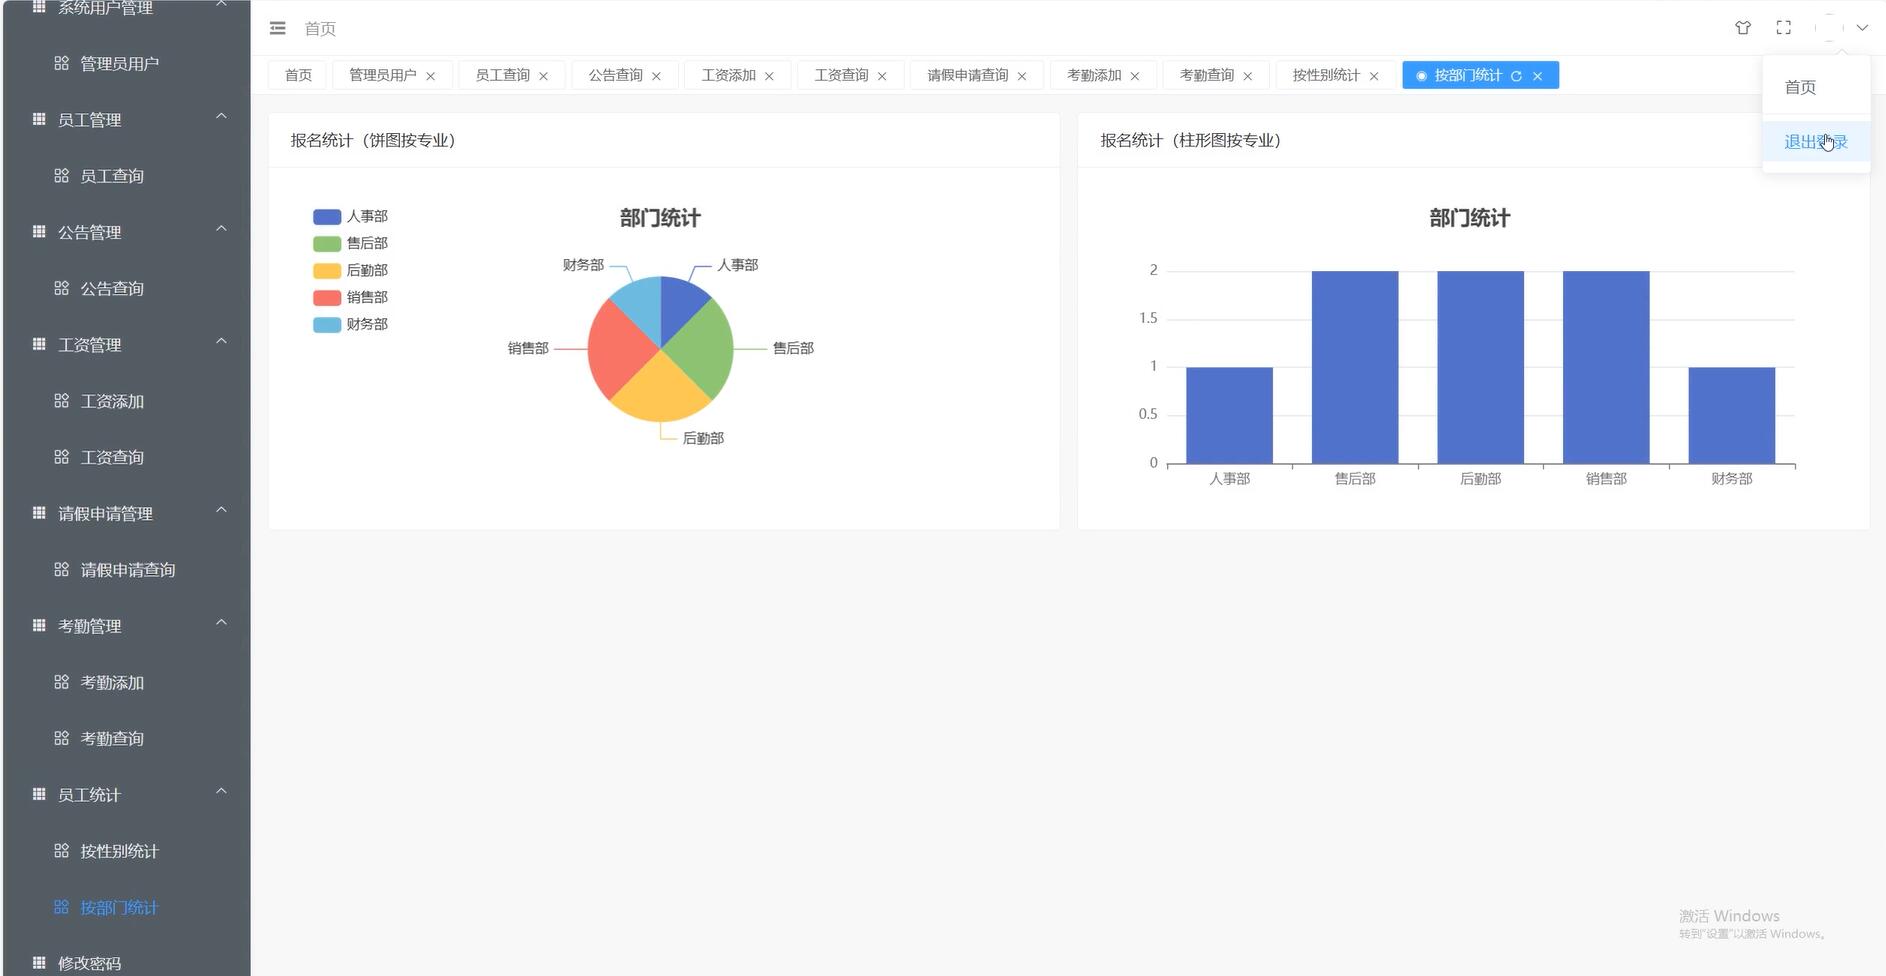Close the 请假申请查询 tab
1886x976 pixels.
pos(1022,76)
